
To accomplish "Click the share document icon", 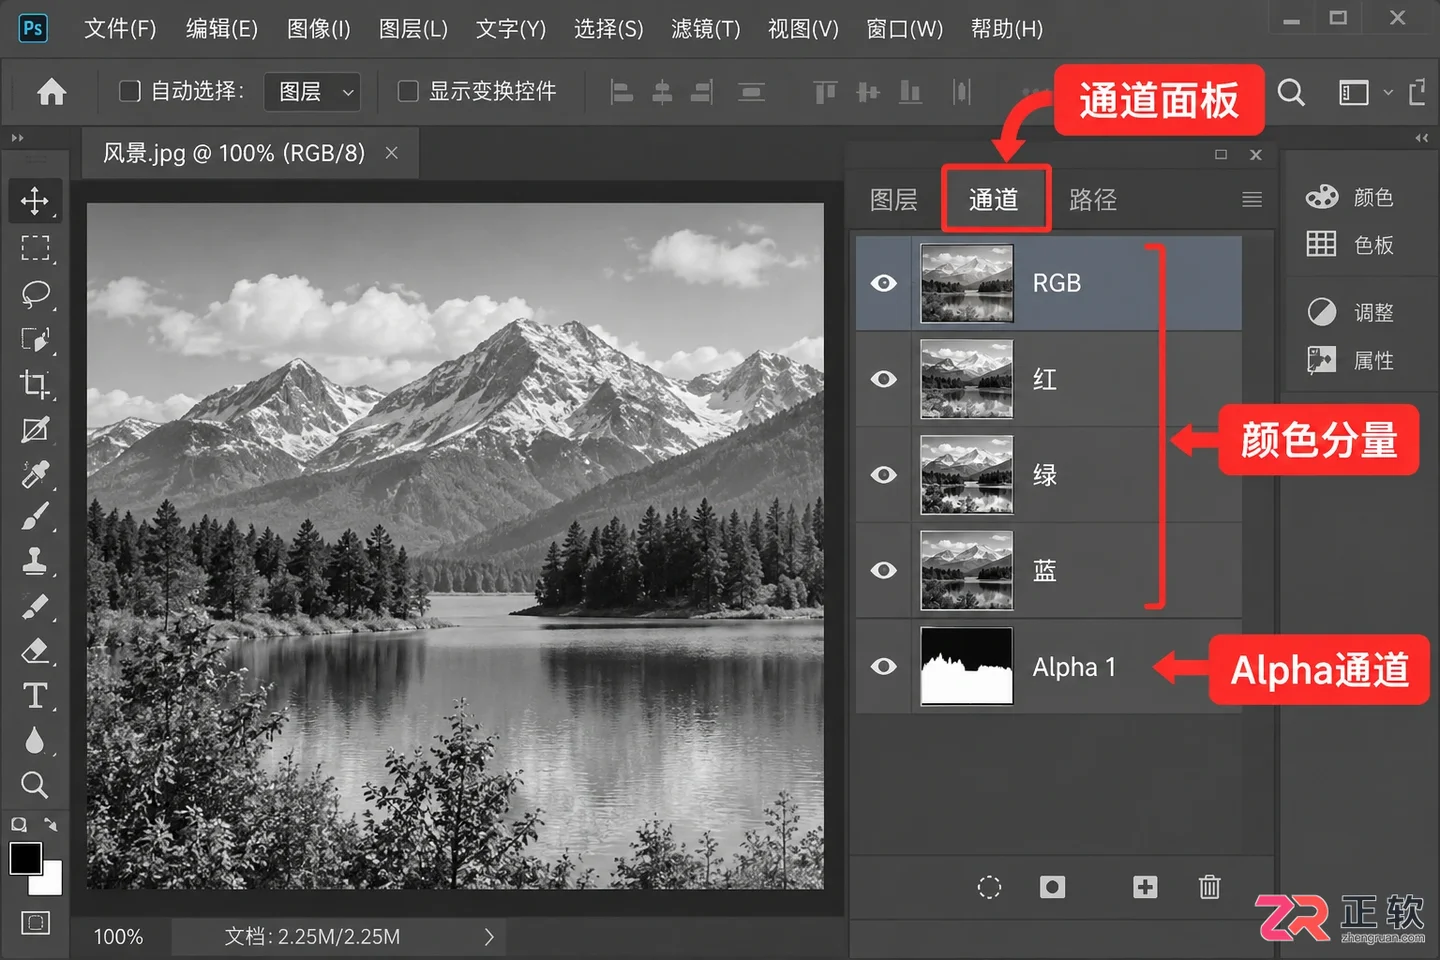I will [x=1418, y=92].
